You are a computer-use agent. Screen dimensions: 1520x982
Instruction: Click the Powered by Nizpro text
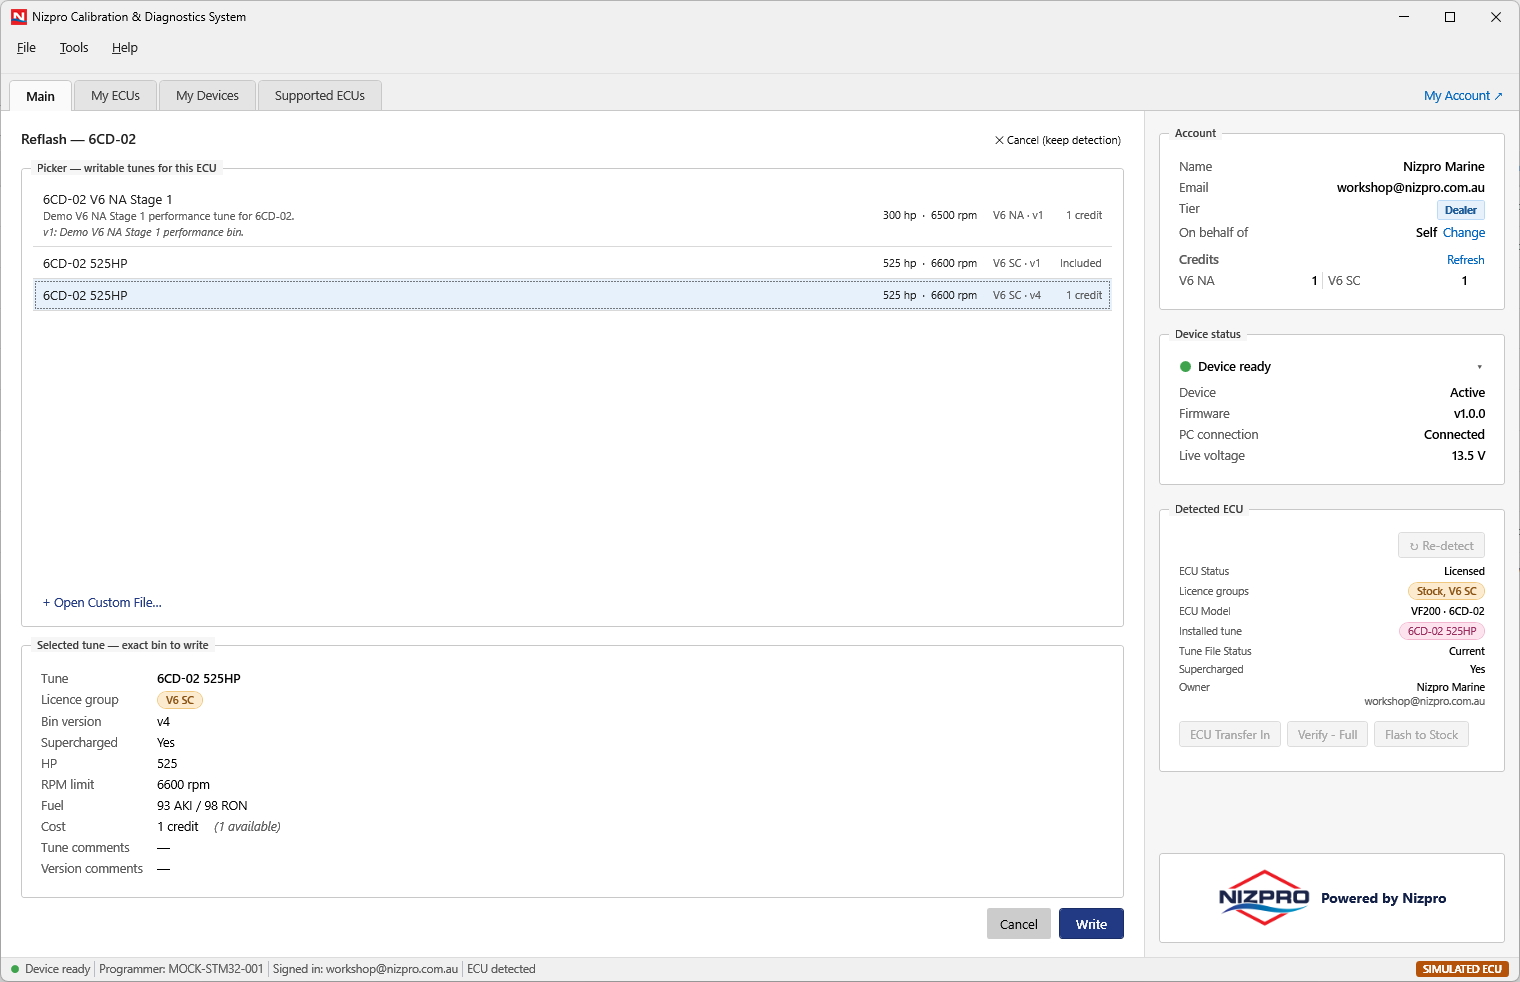pos(1383,898)
